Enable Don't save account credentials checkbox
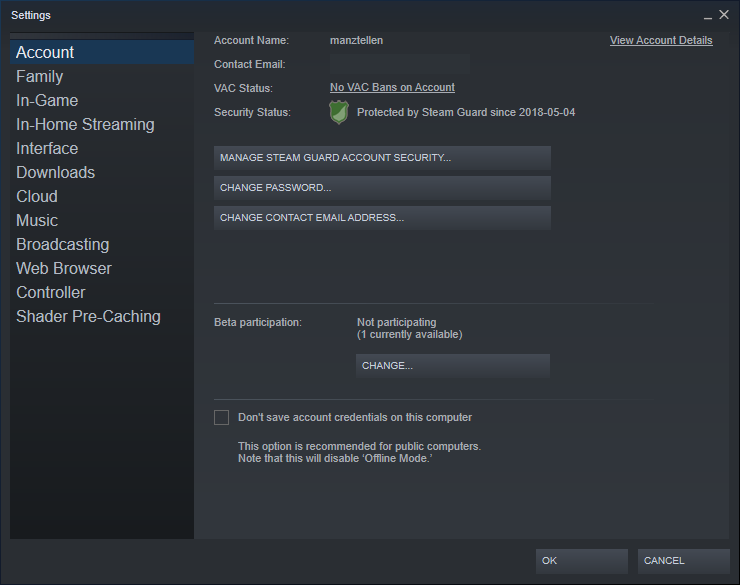This screenshot has width=740, height=585. 221,418
